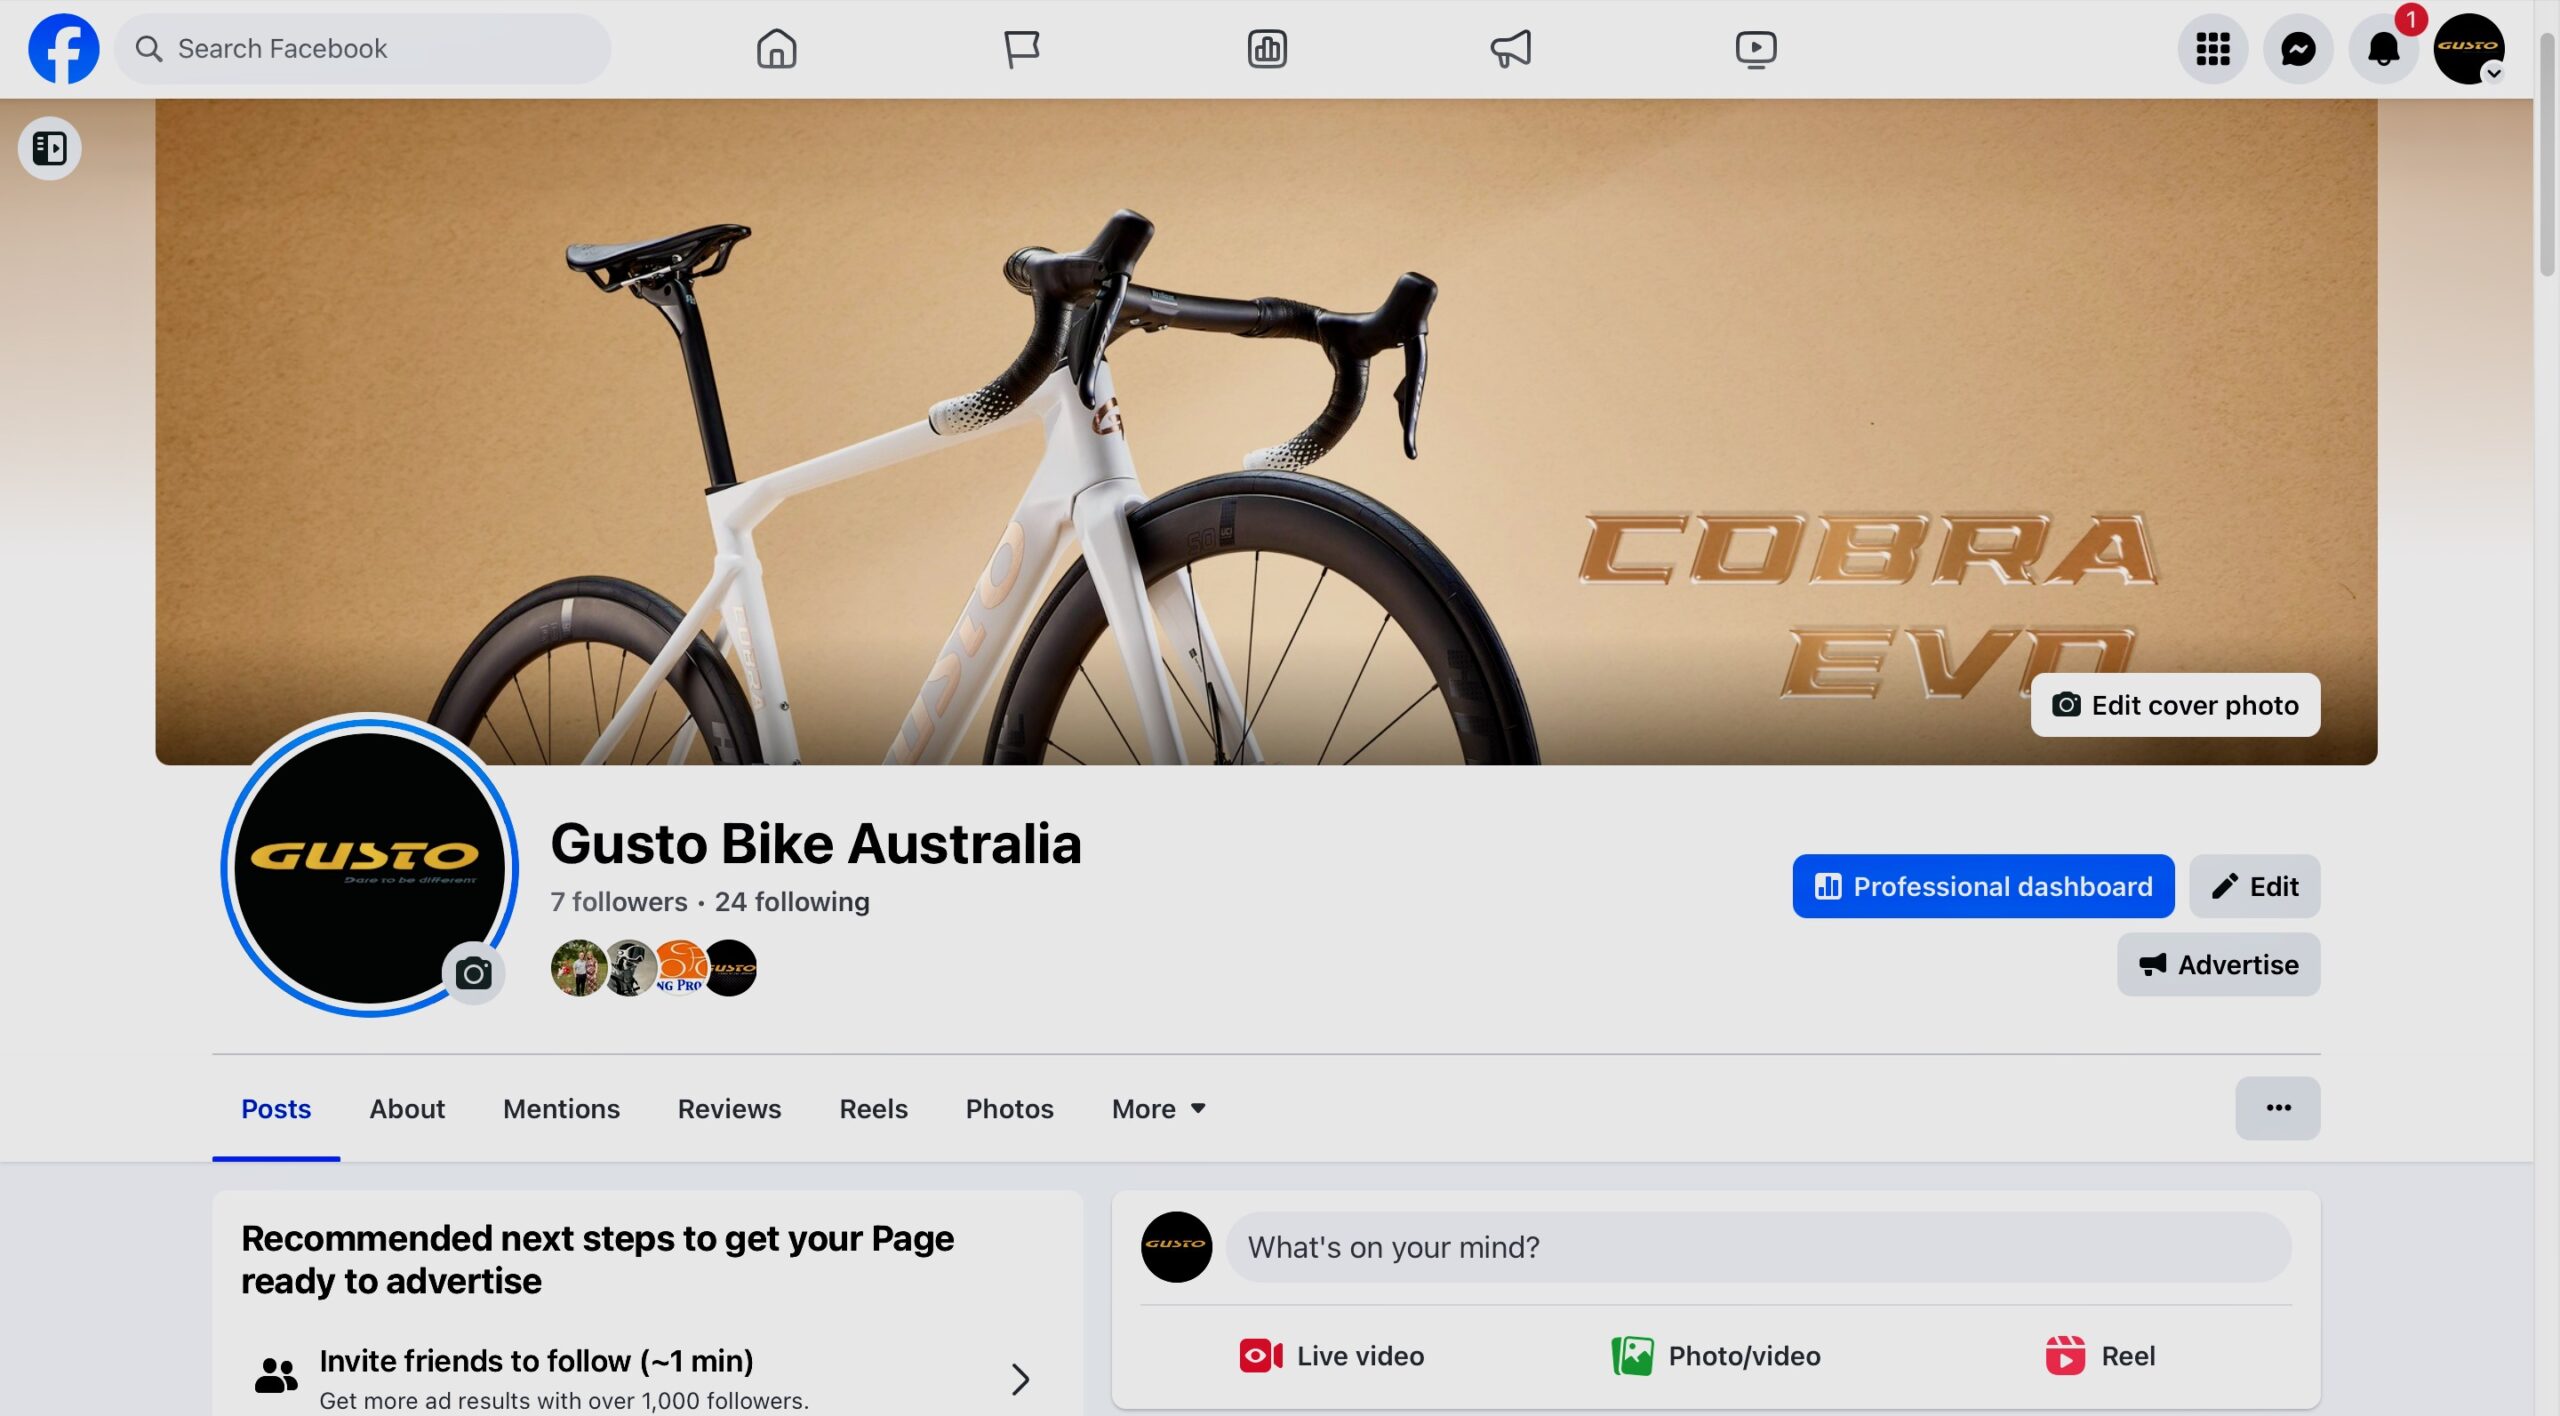This screenshot has height=1416, width=2560.
Task: Expand Invite friends to follow chevron
Action: pyautogui.click(x=1019, y=1379)
